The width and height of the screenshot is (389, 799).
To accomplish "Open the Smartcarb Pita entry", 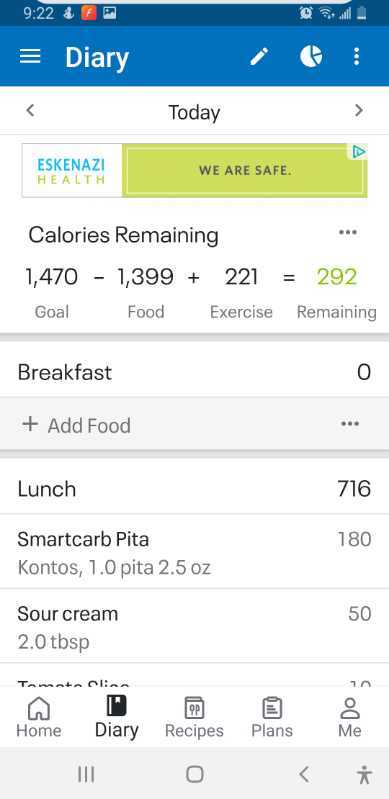I will pyautogui.click(x=194, y=551).
